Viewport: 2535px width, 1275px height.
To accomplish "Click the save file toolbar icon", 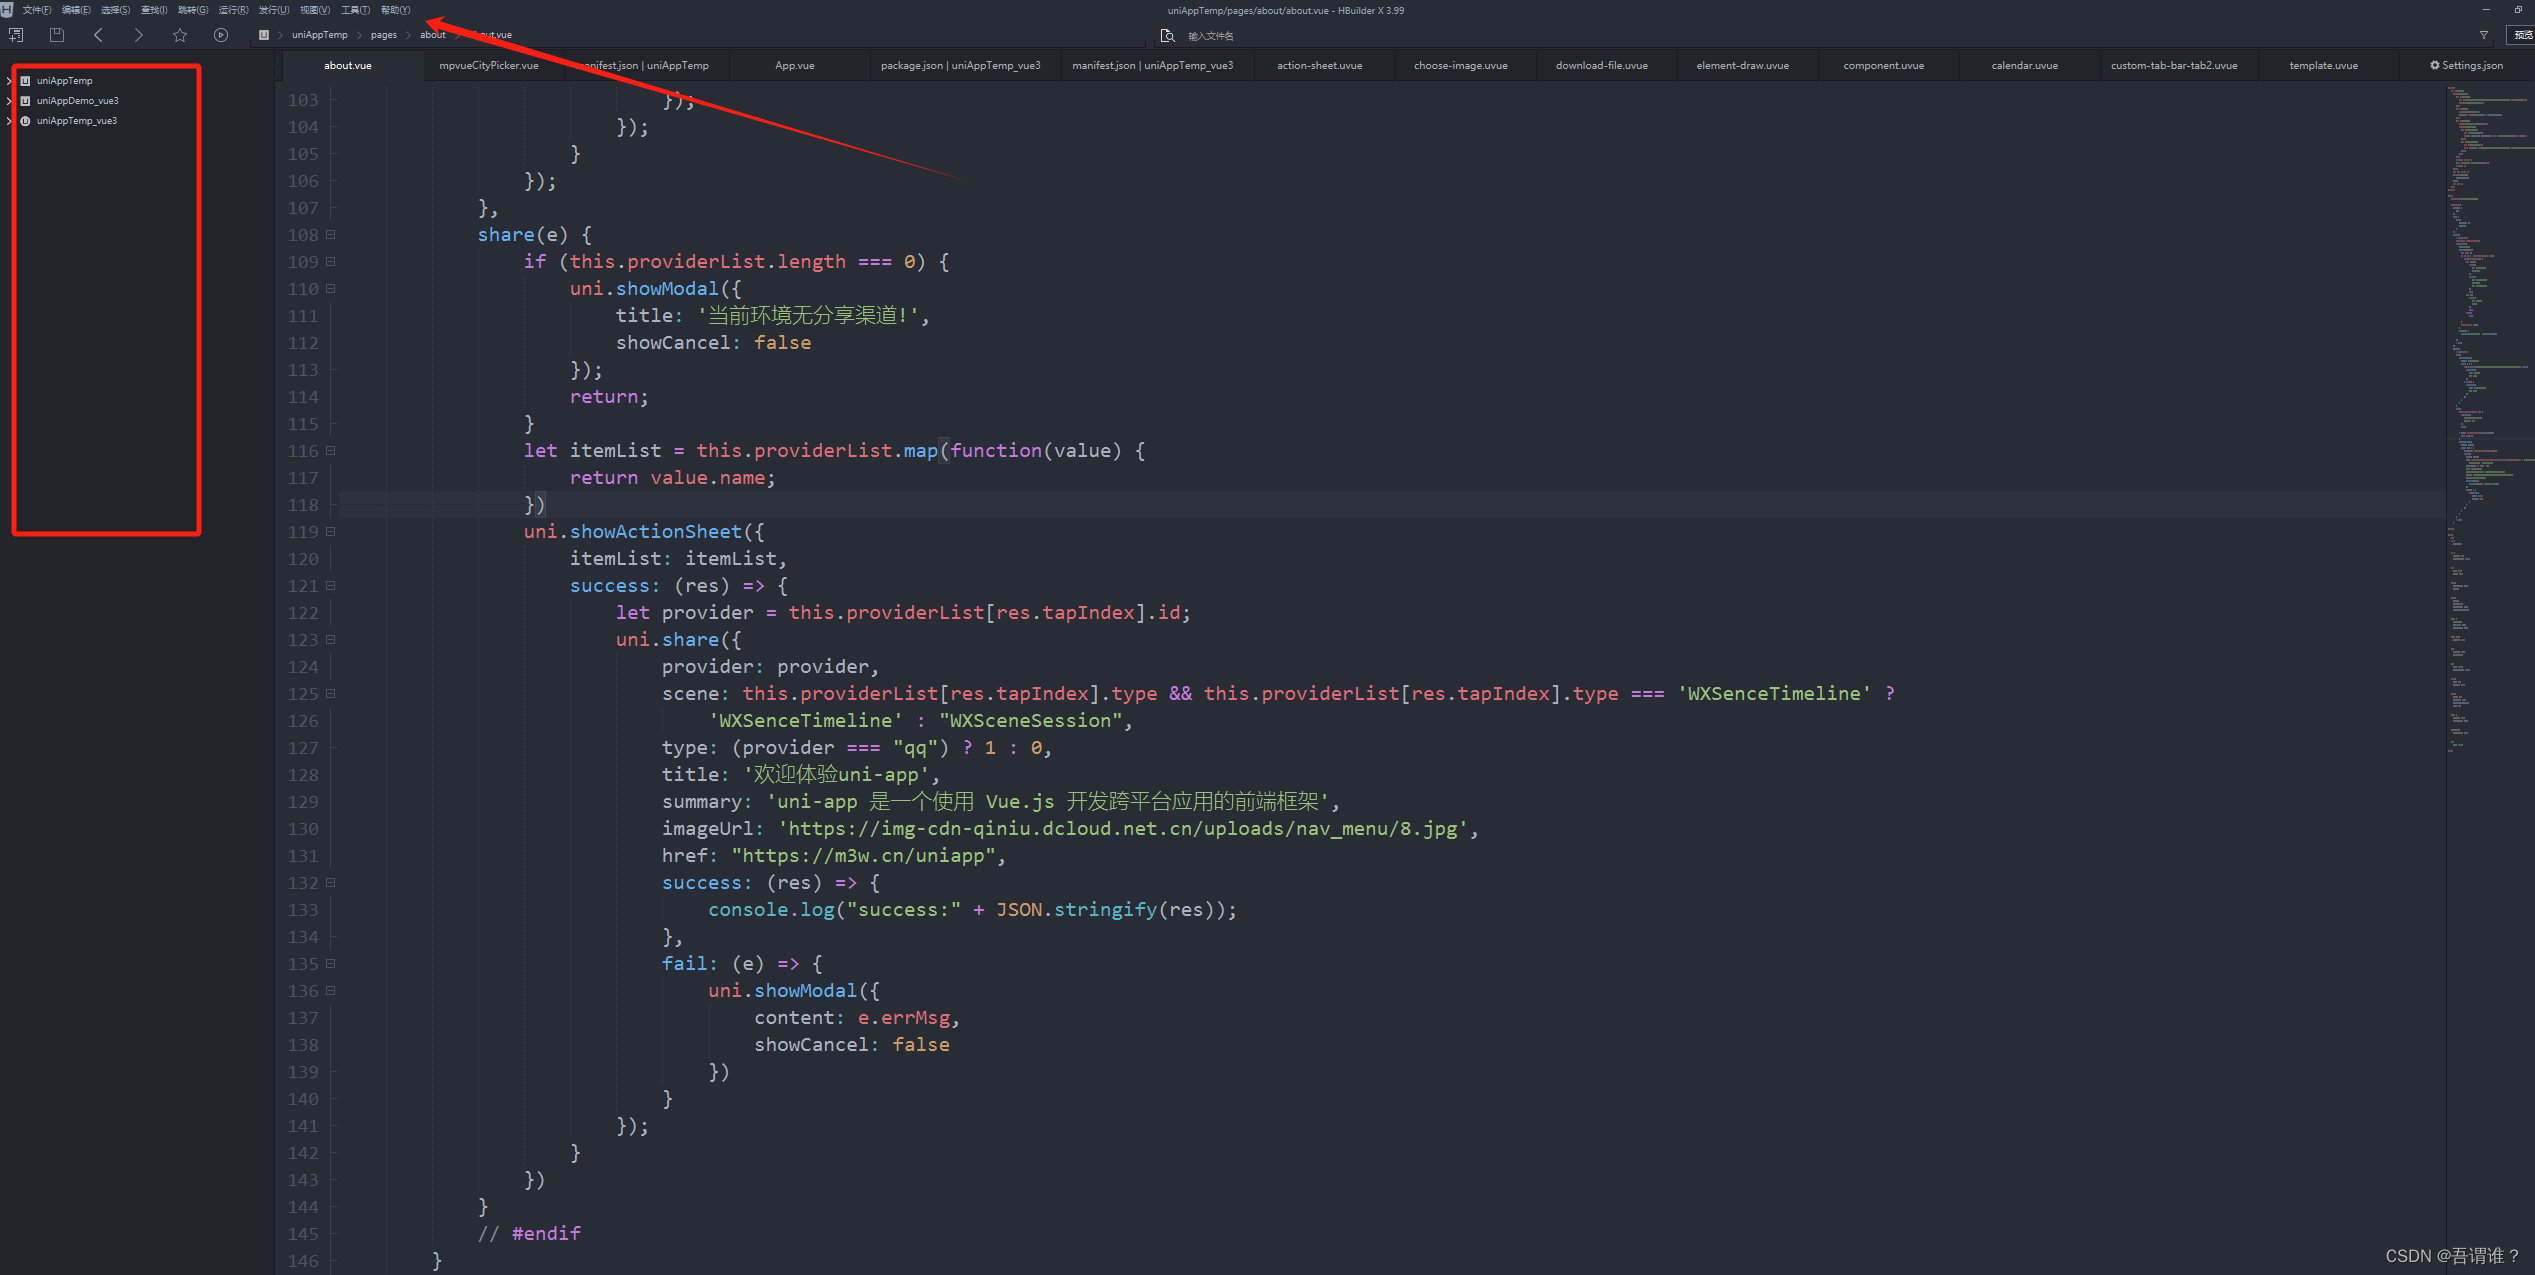I will point(57,35).
